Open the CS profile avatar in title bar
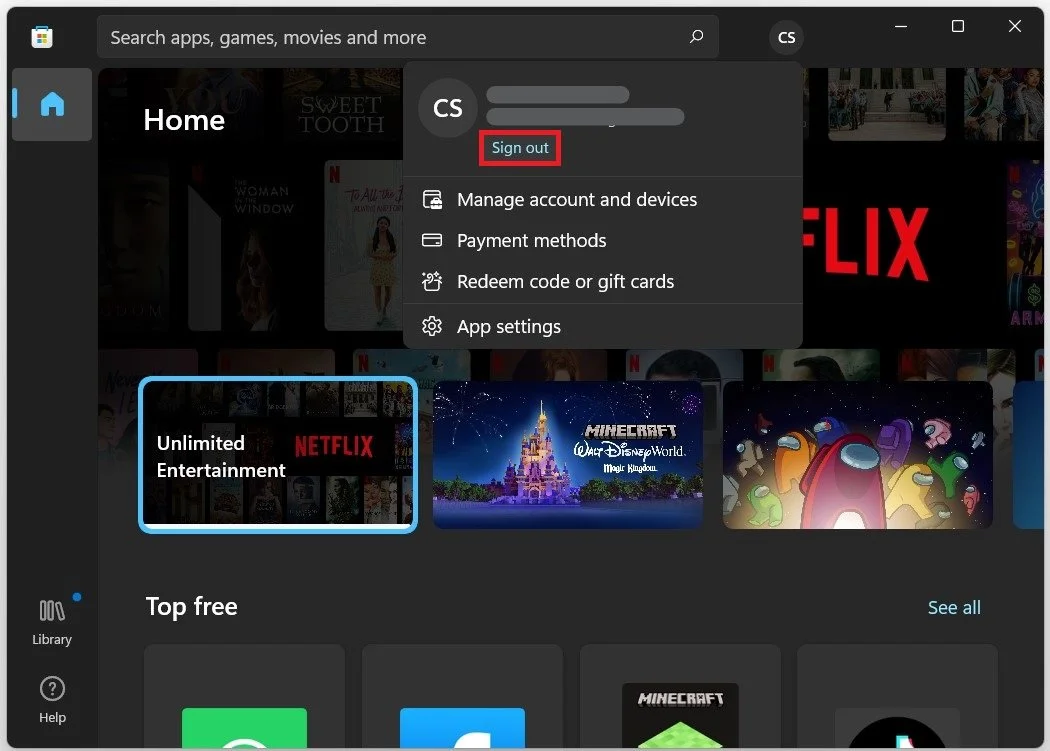 click(x=786, y=38)
